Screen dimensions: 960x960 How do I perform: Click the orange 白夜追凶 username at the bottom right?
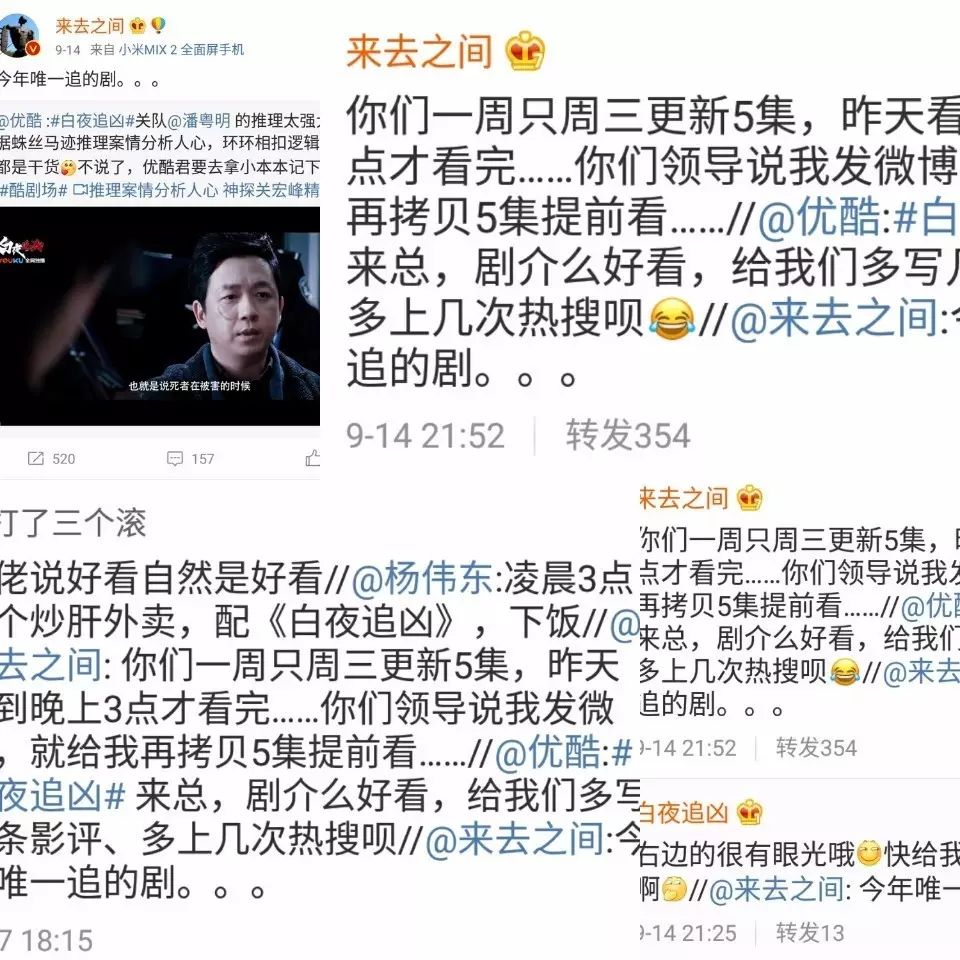tap(684, 812)
